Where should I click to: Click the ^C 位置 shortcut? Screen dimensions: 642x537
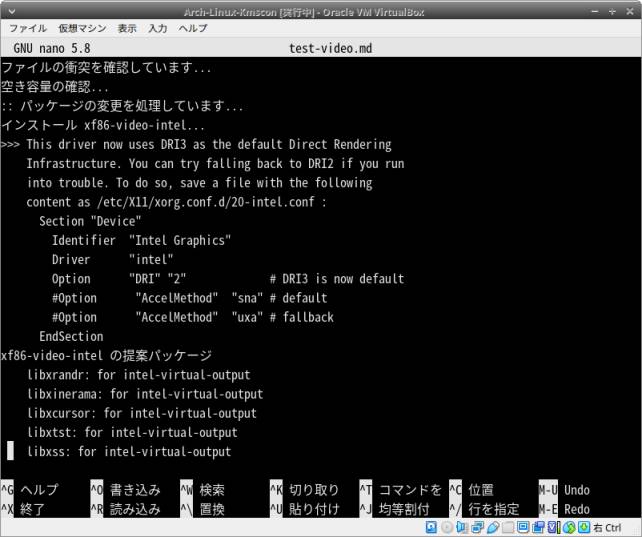[x=471, y=490]
